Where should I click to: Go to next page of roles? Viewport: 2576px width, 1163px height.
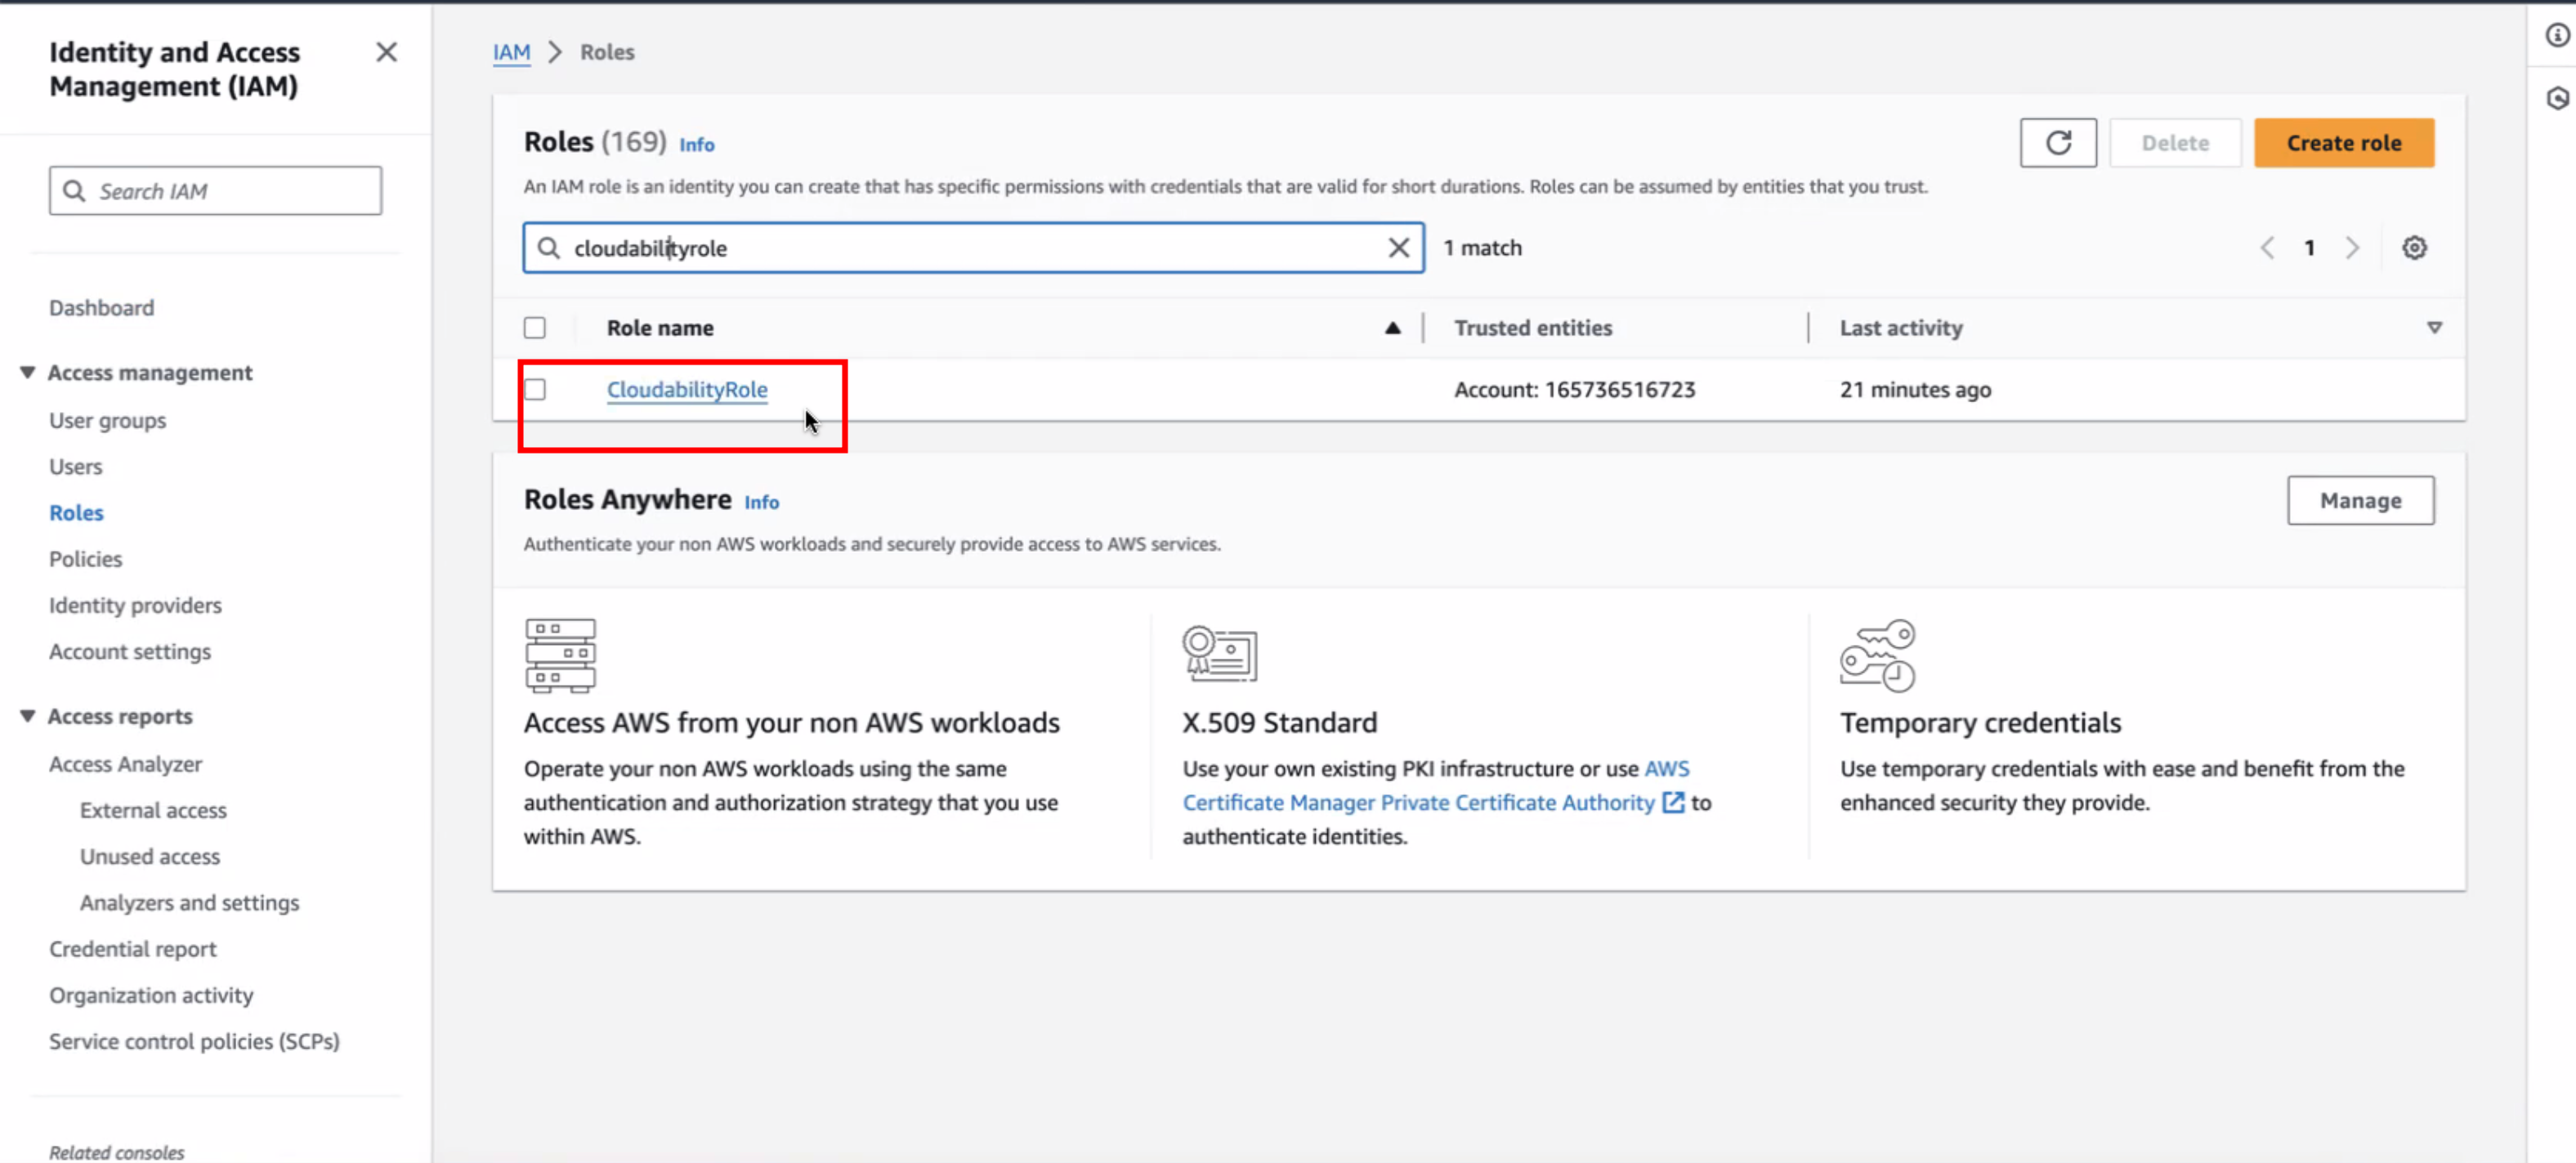pyautogui.click(x=2352, y=248)
